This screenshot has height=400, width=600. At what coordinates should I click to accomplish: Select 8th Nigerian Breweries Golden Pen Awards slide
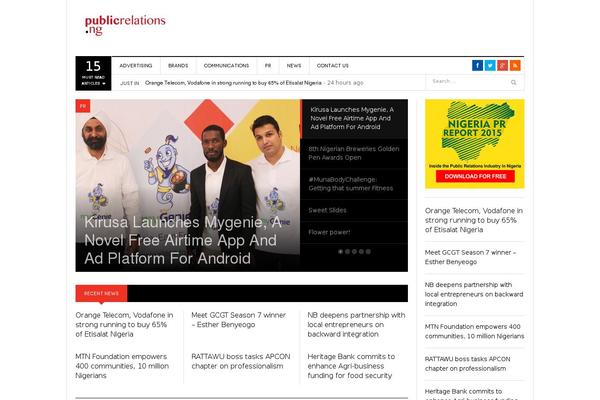[x=354, y=153]
